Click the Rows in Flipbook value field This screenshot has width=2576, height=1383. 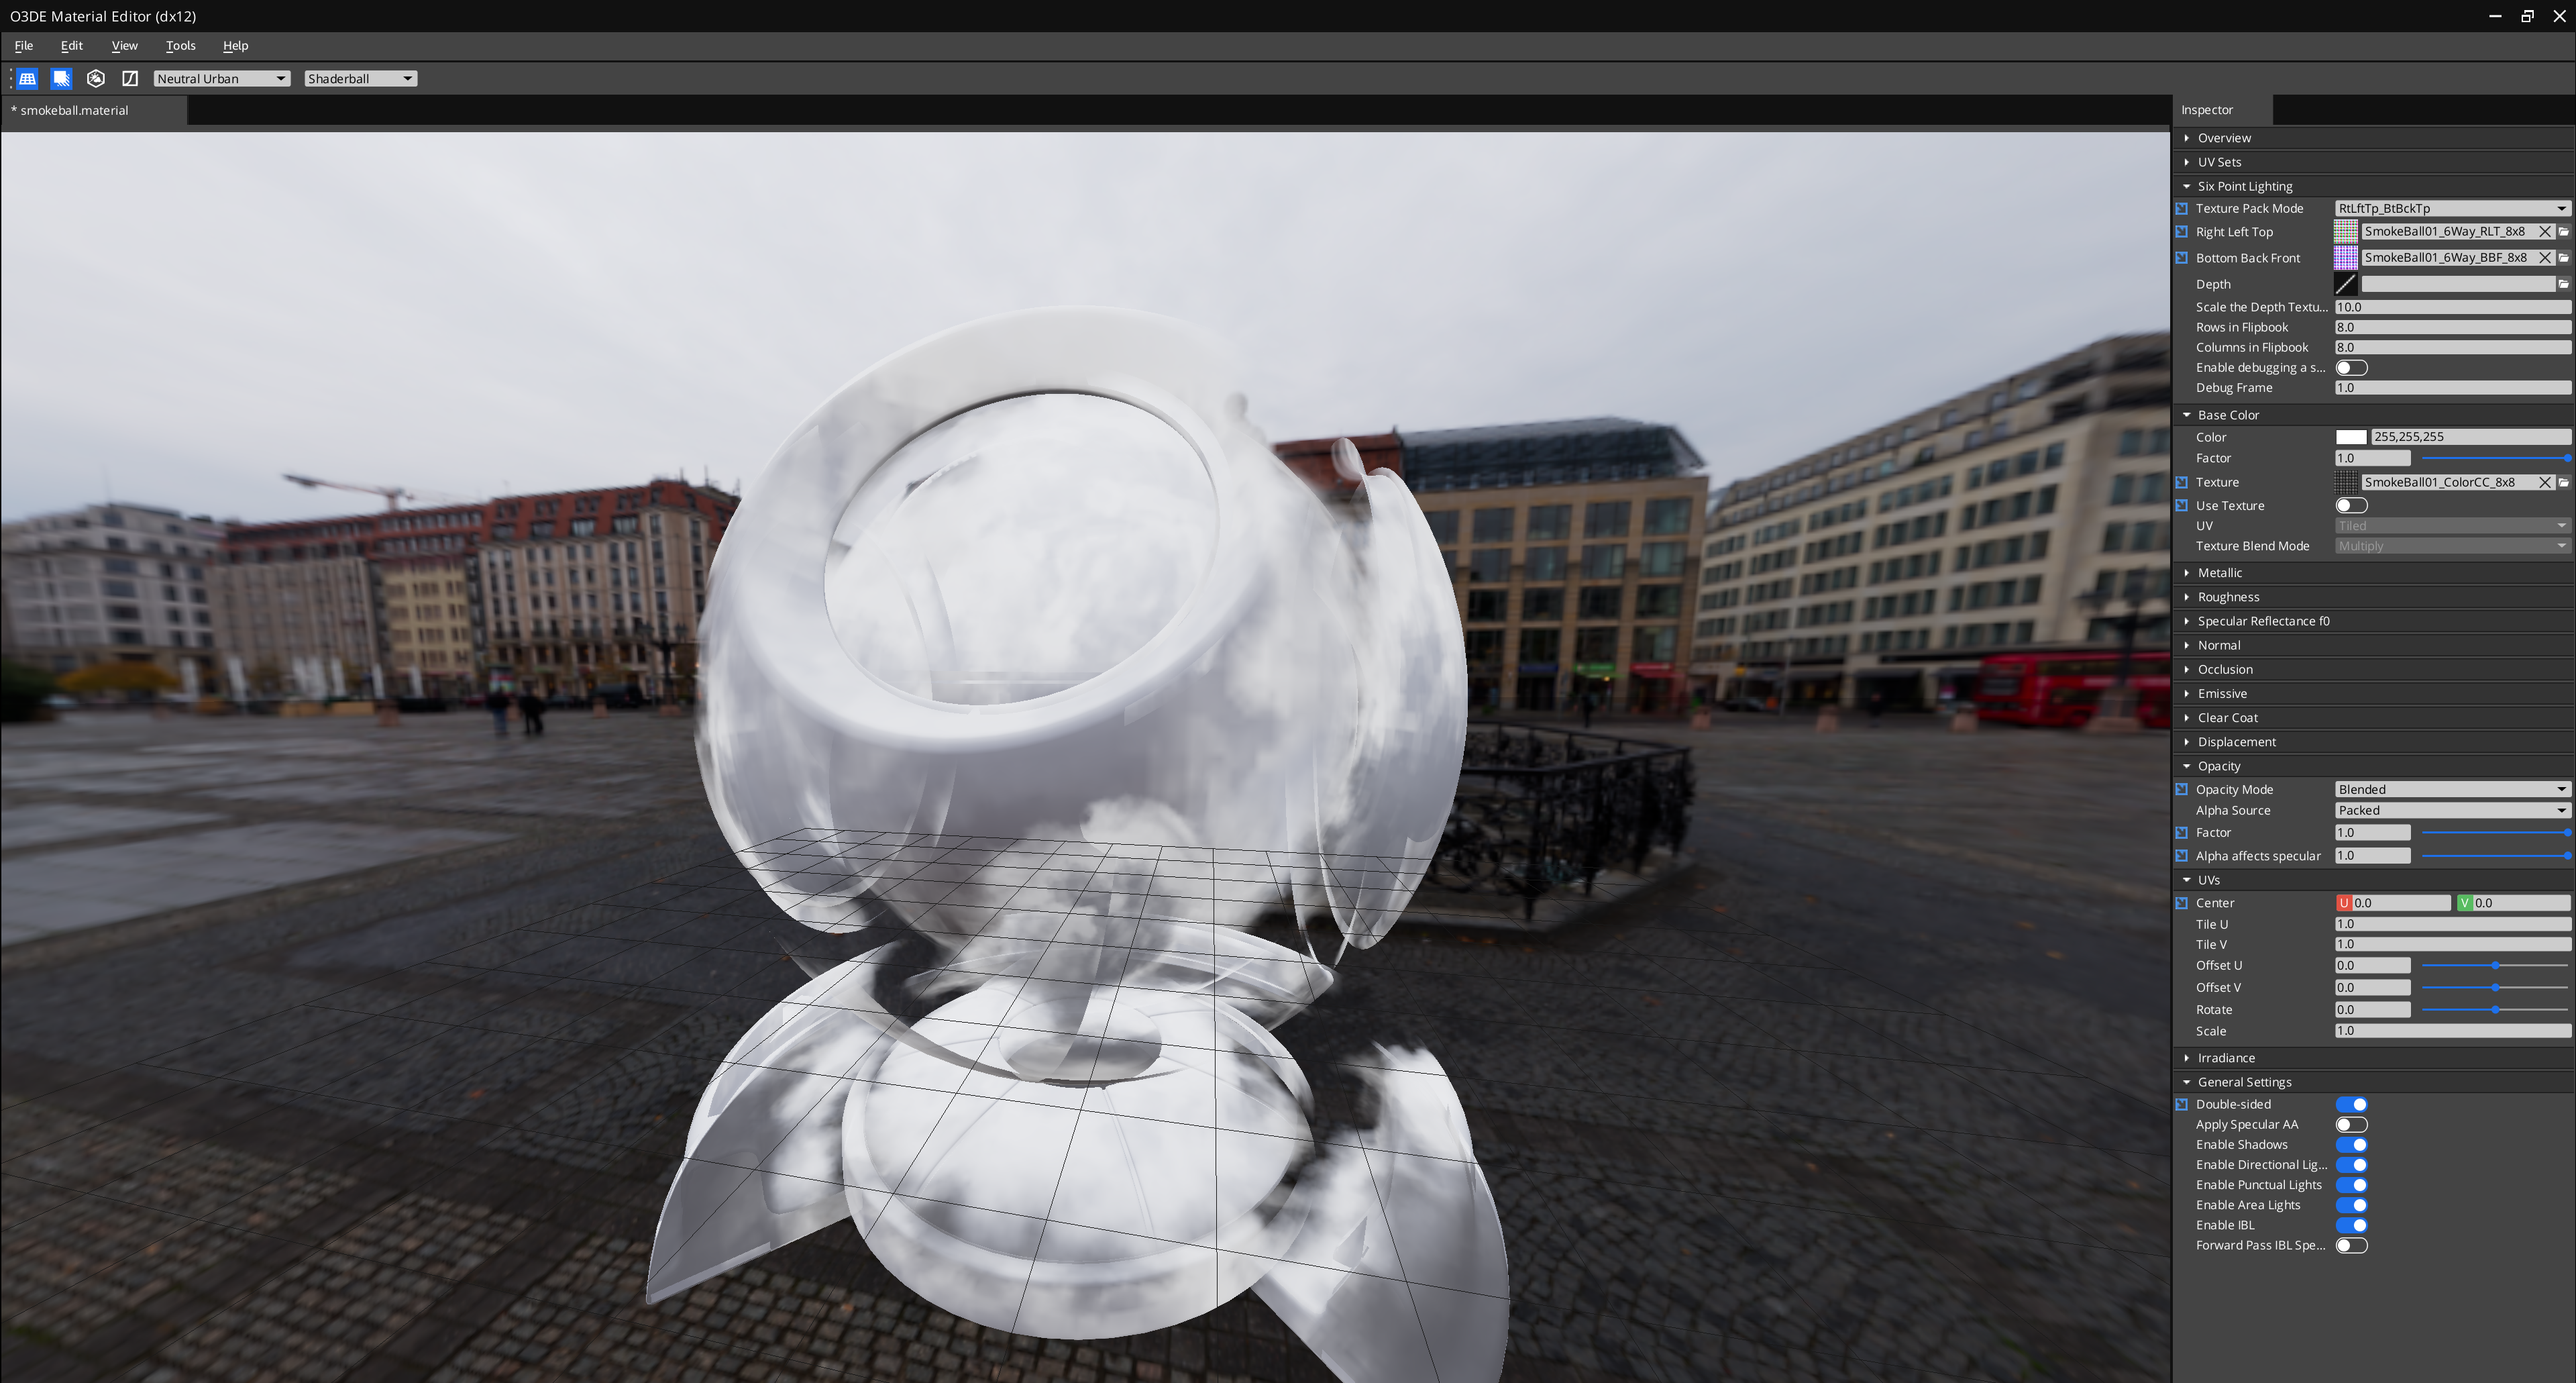pyautogui.click(x=2451, y=328)
